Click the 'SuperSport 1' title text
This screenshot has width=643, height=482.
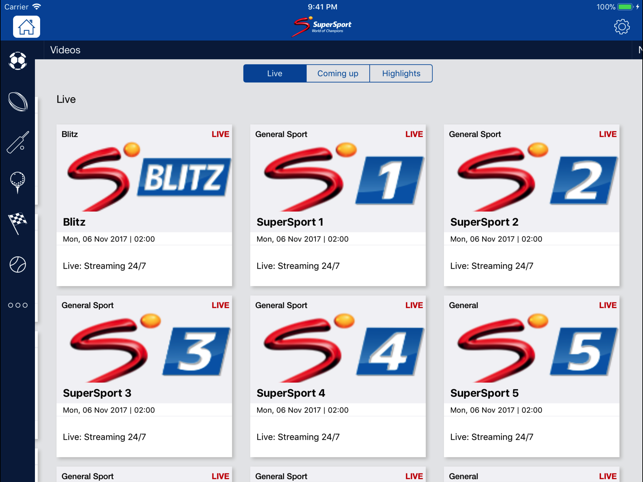(x=290, y=222)
